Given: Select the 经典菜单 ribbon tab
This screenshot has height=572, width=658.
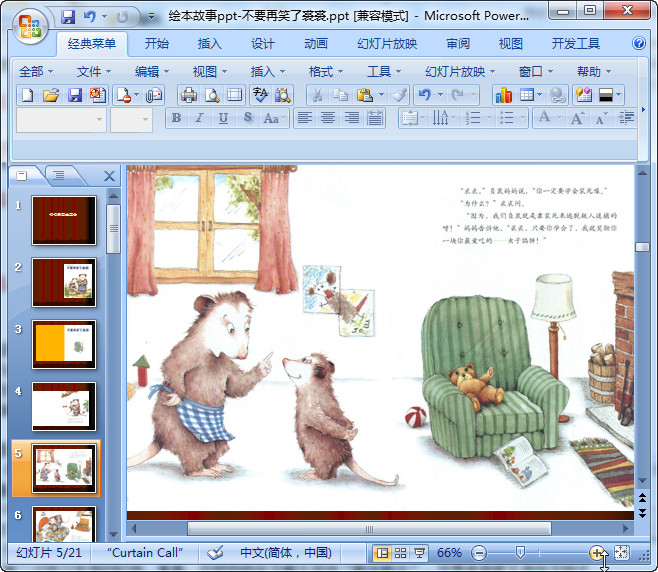Looking at the screenshot, I should pos(91,43).
